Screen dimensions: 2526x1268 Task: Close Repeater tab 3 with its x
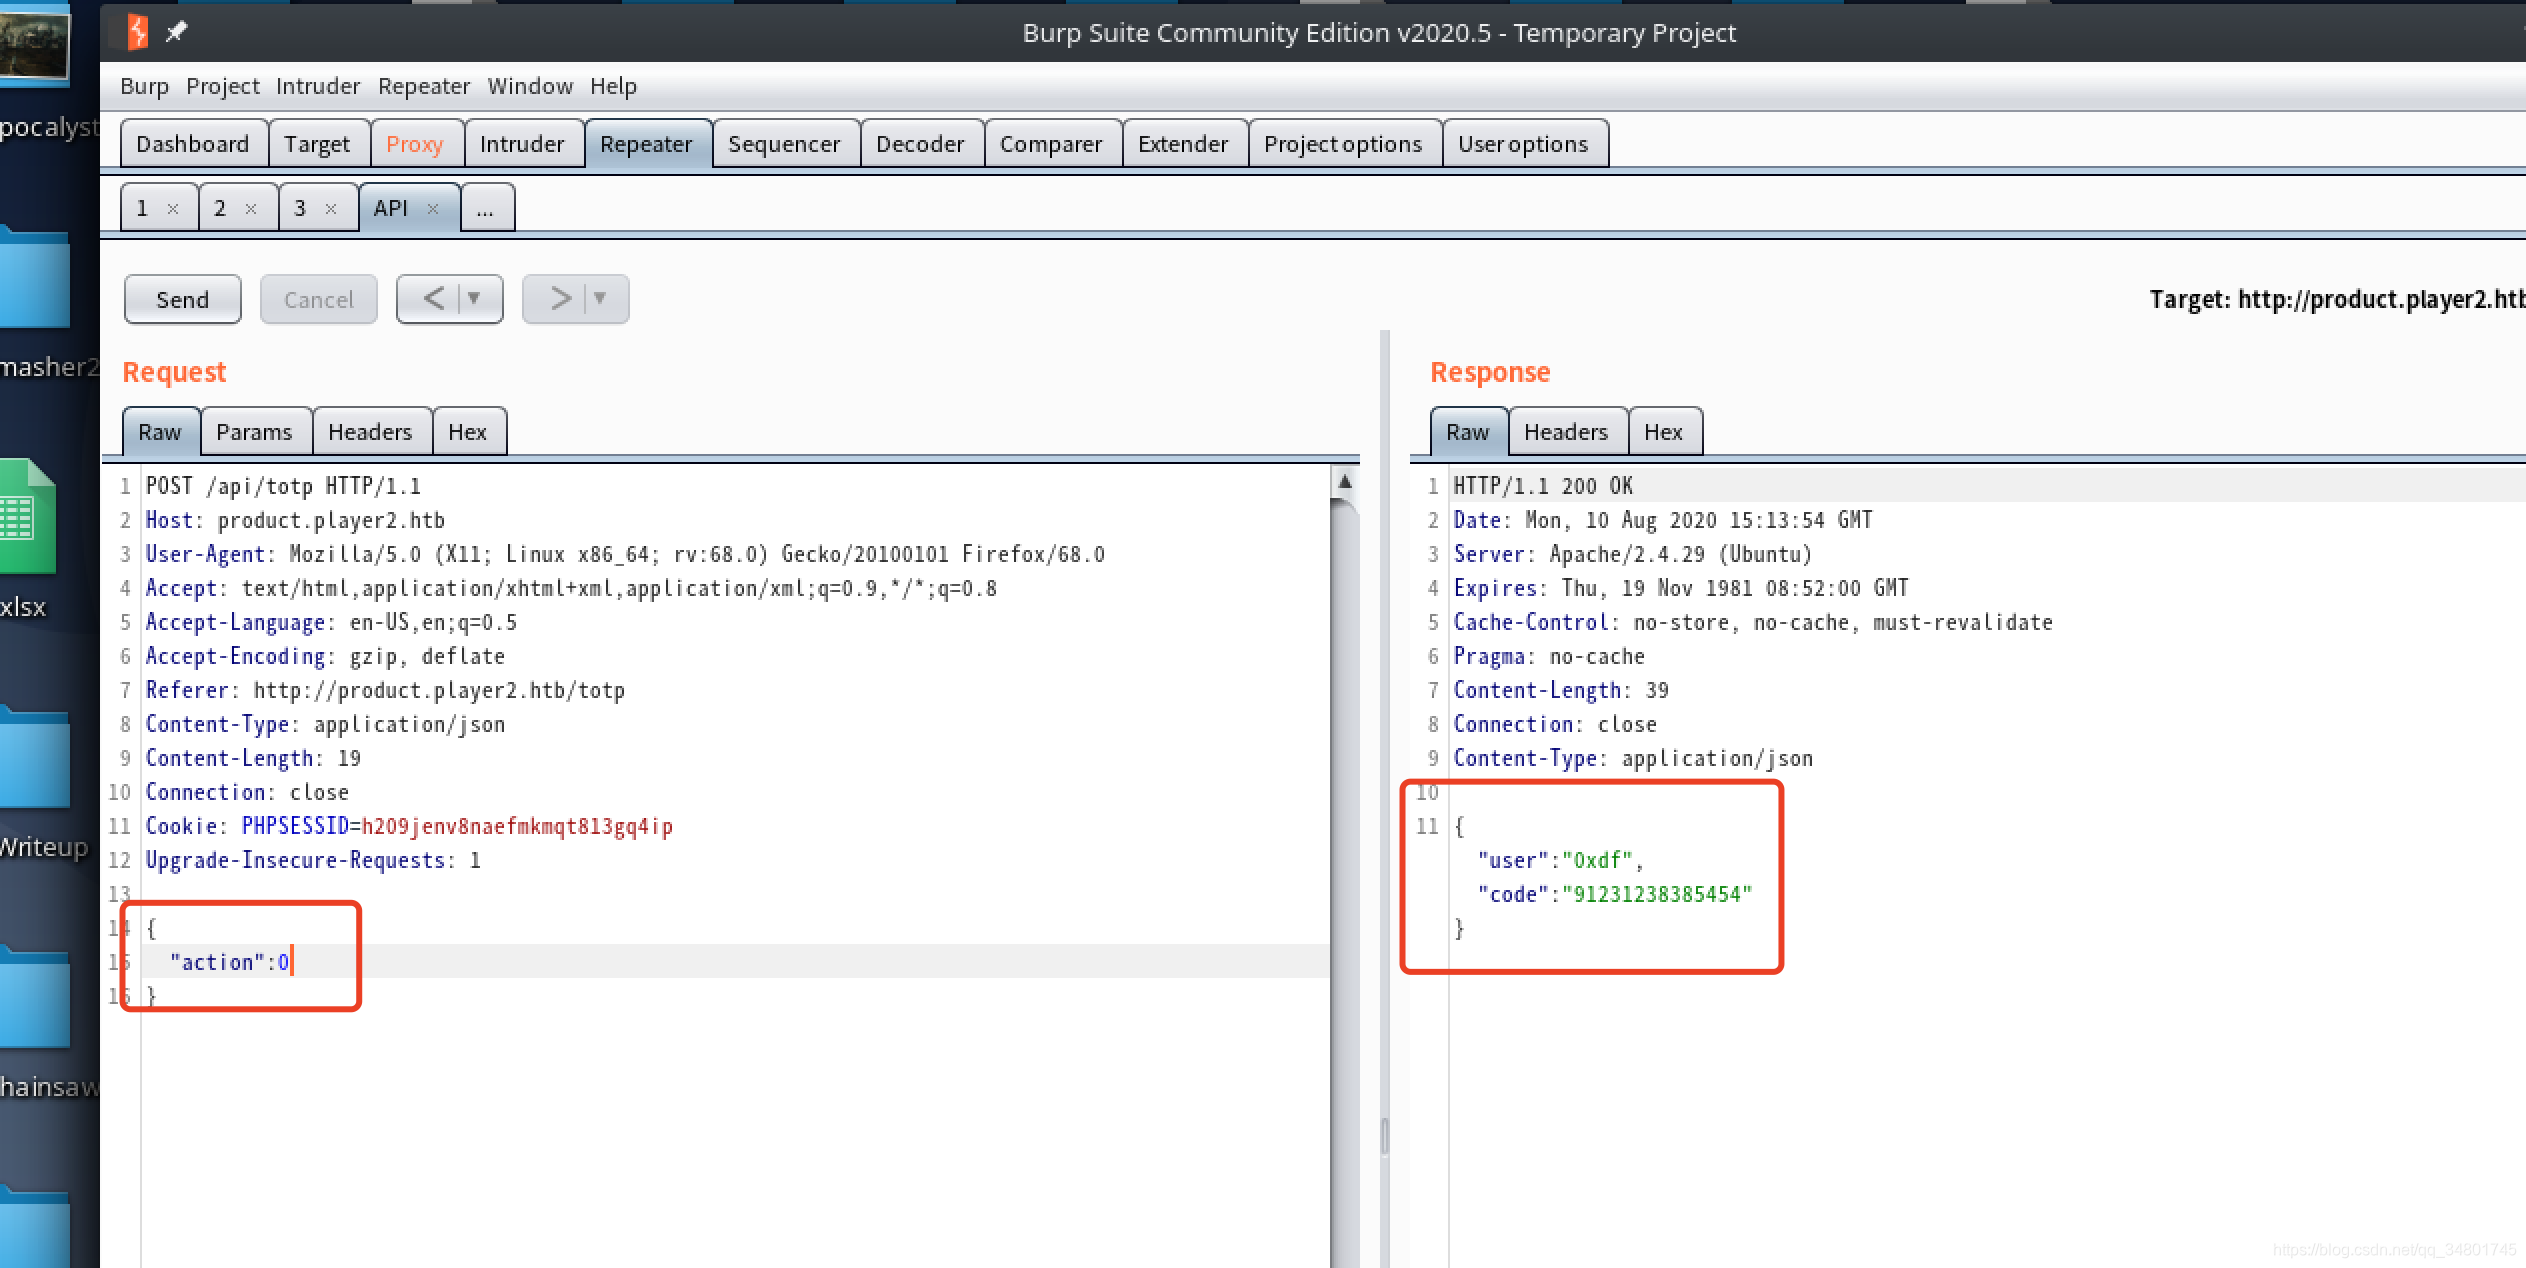coord(331,209)
